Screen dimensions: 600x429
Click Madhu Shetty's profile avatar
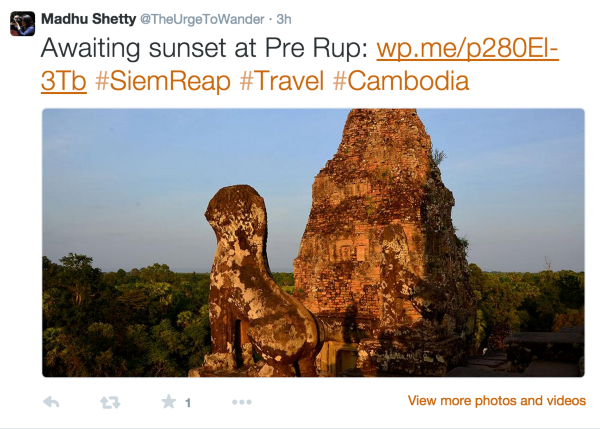point(22,23)
